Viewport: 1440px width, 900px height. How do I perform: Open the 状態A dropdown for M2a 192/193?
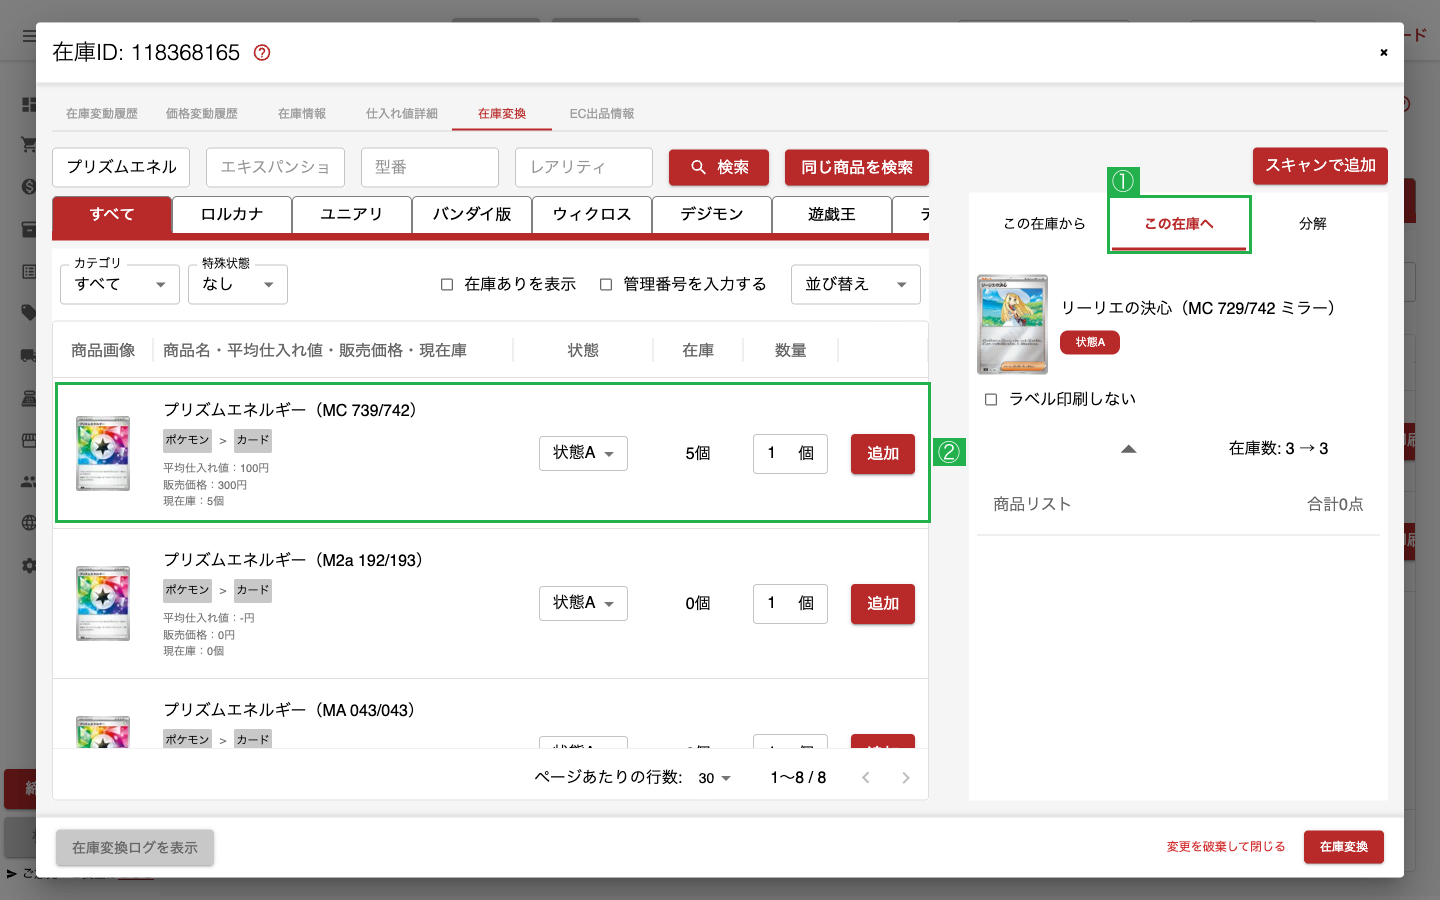pos(583,603)
